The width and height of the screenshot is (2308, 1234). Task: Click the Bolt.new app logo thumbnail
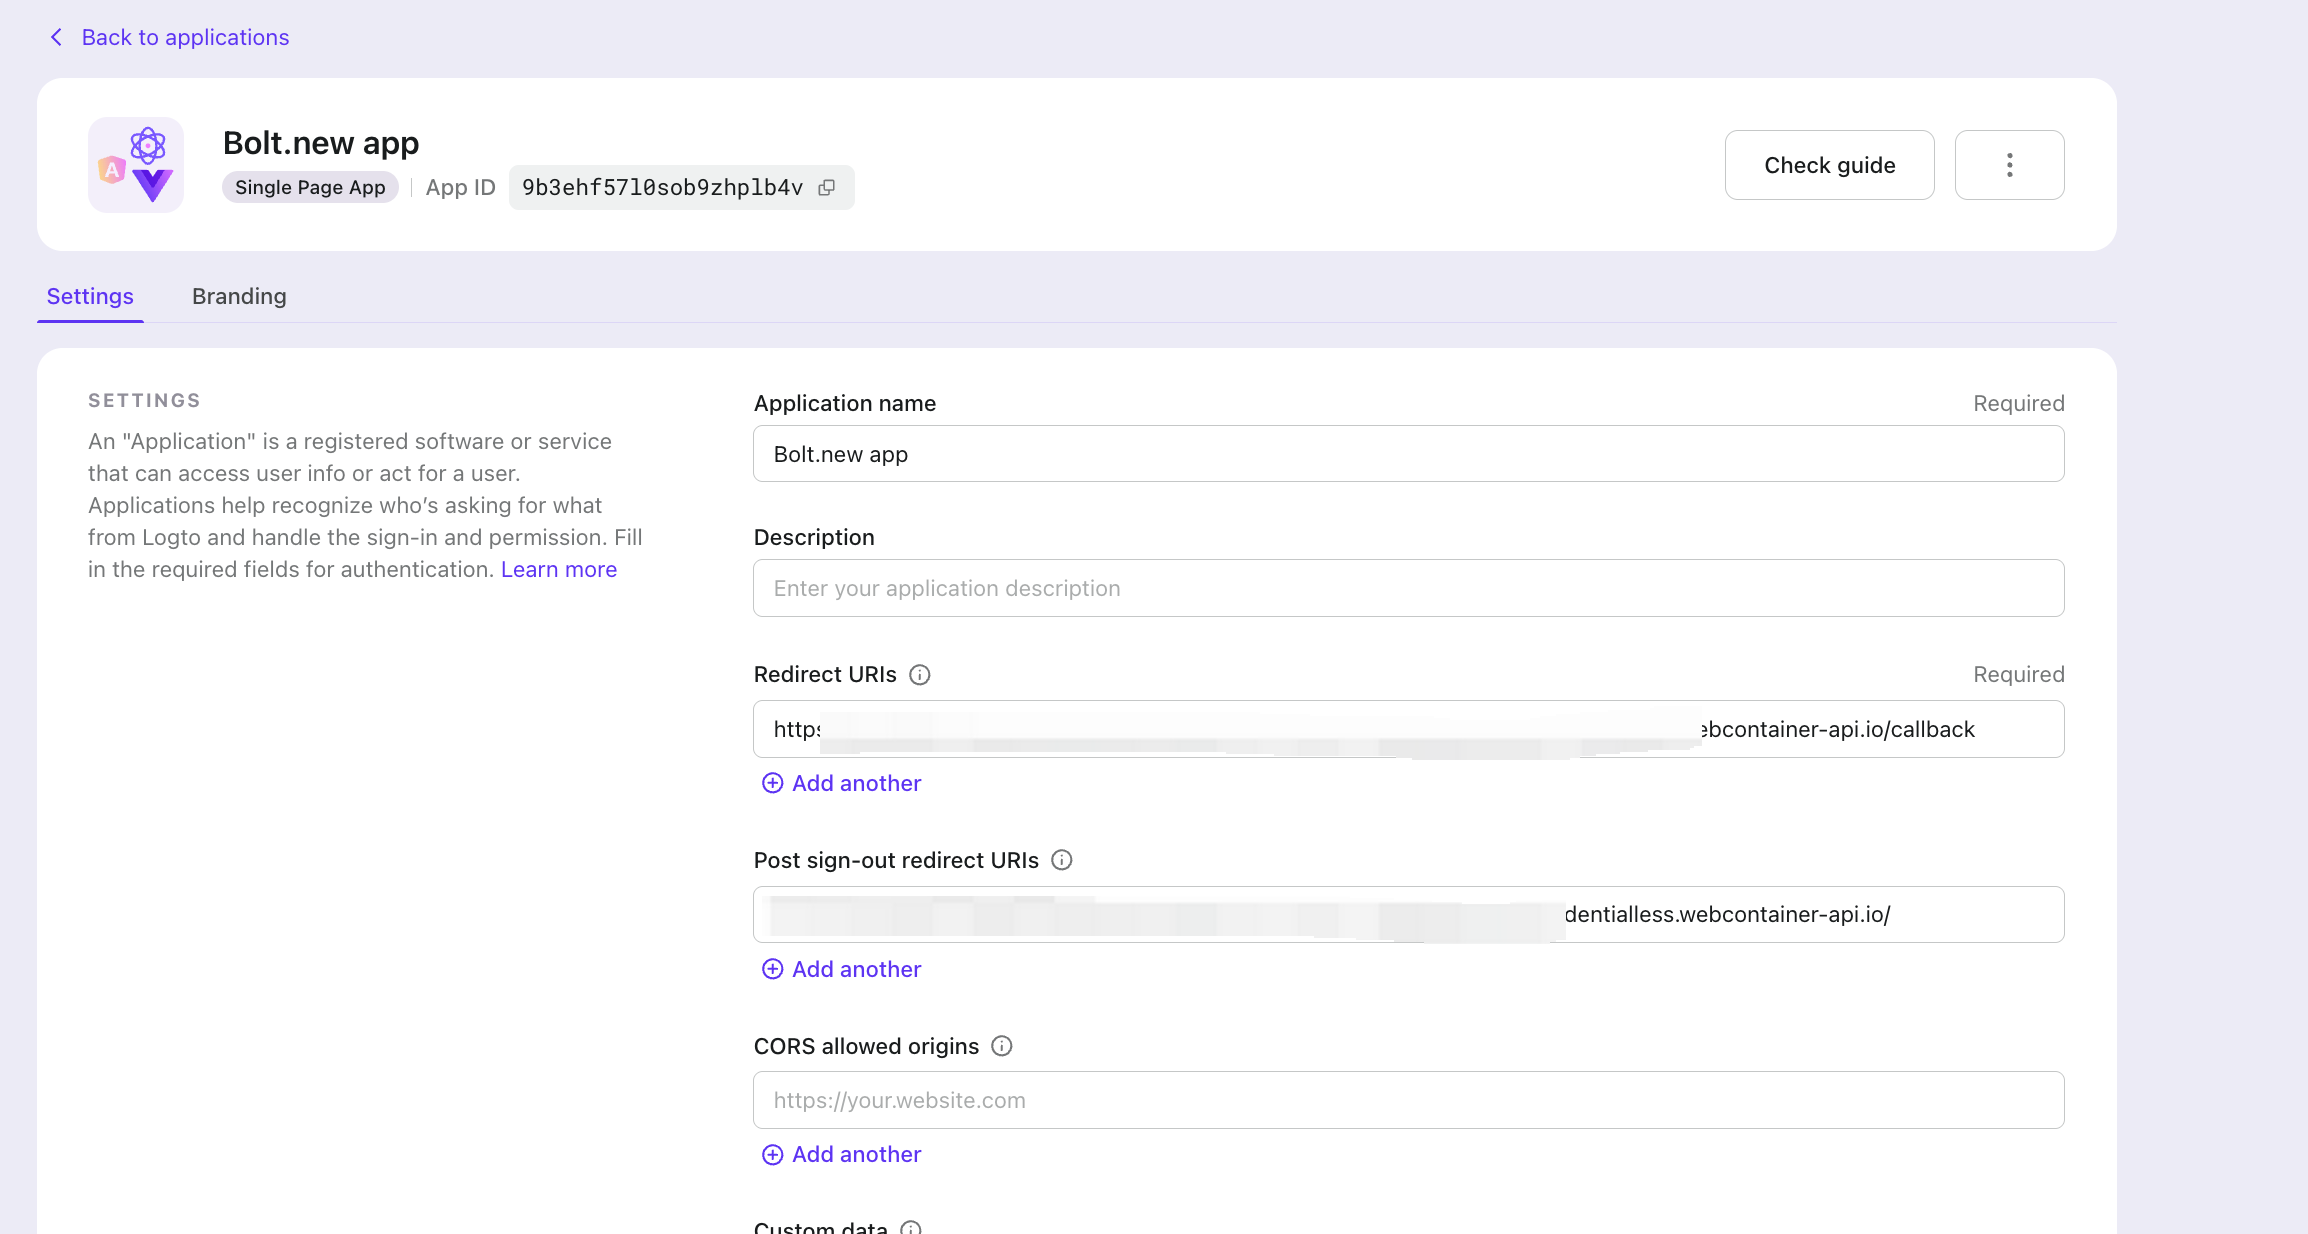tap(136, 165)
